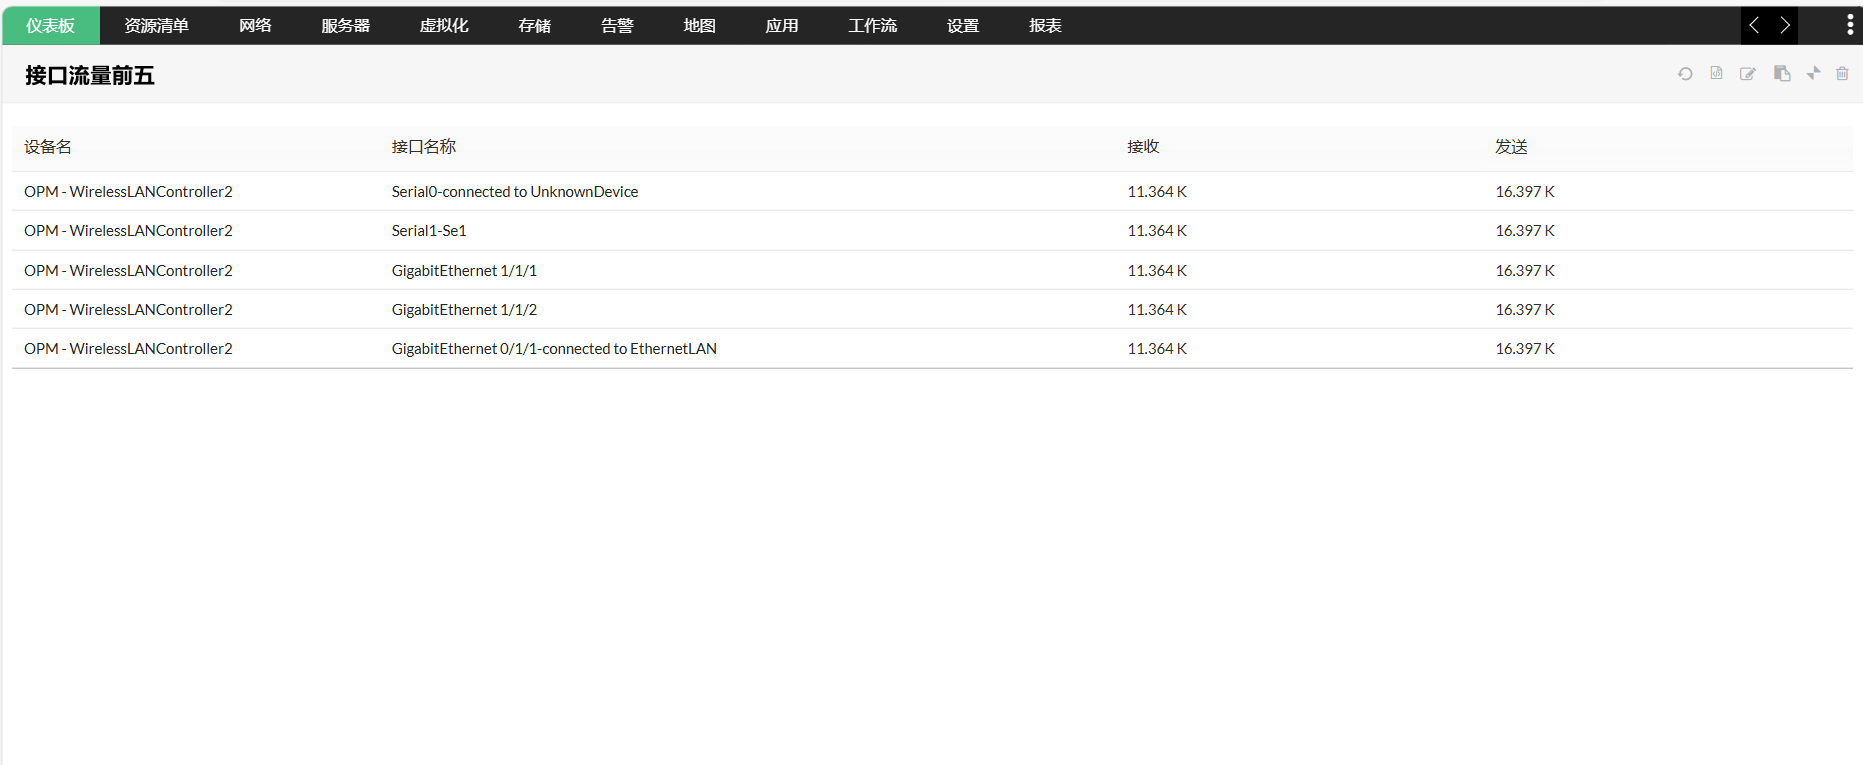Open the three-dot more options menu

click(1849, 25)
